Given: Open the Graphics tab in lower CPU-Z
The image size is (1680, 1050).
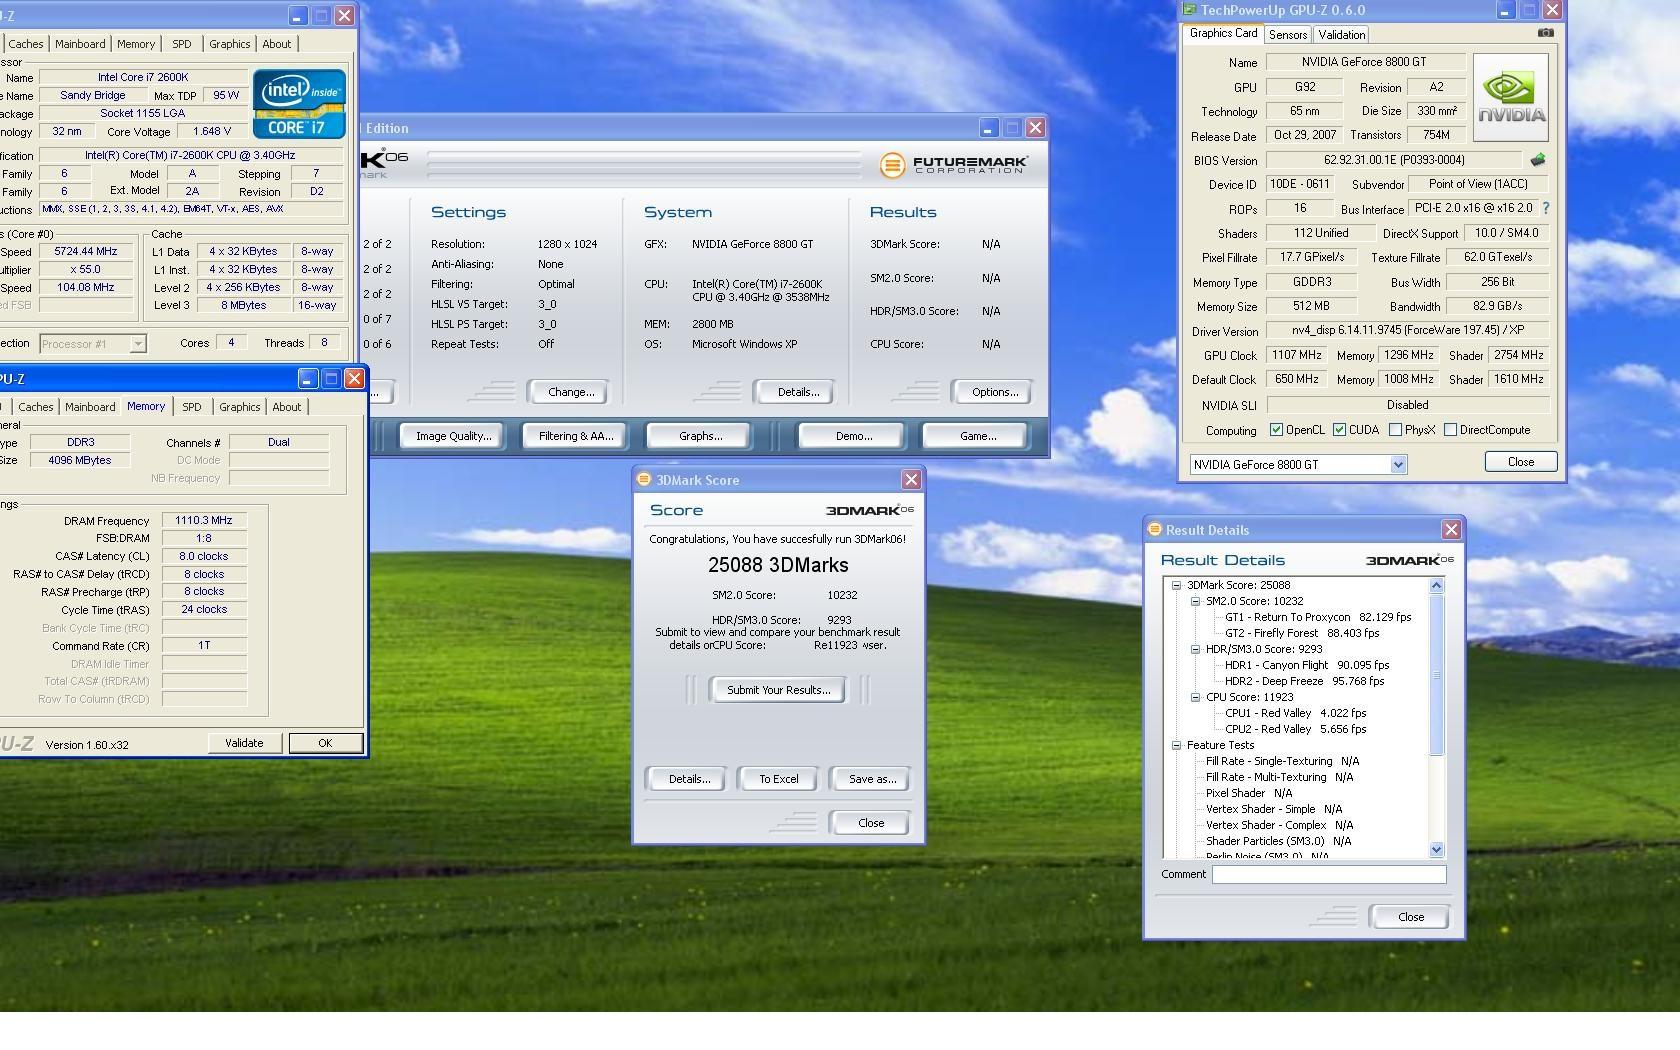Looking at the screenshot, I should tap(239, 407).
